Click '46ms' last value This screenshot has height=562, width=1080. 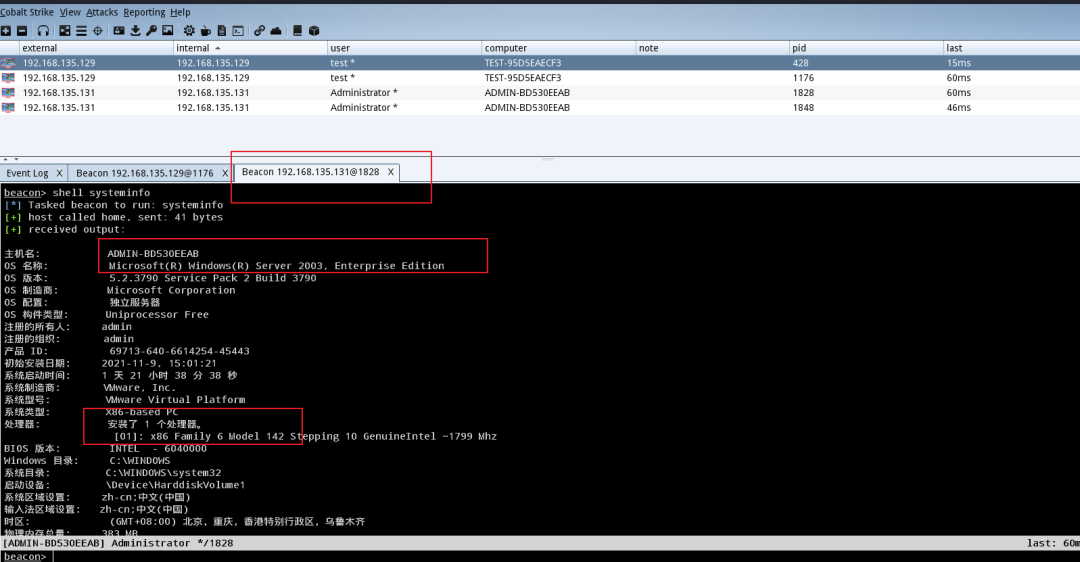(958, 107)
